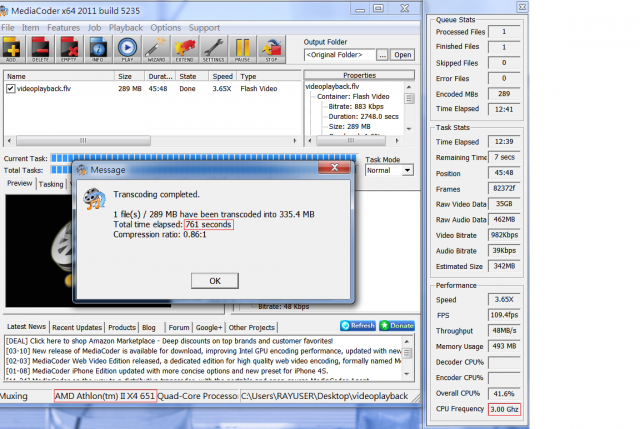
Task: Sort file list by Speed column
Action: (222, 76)
